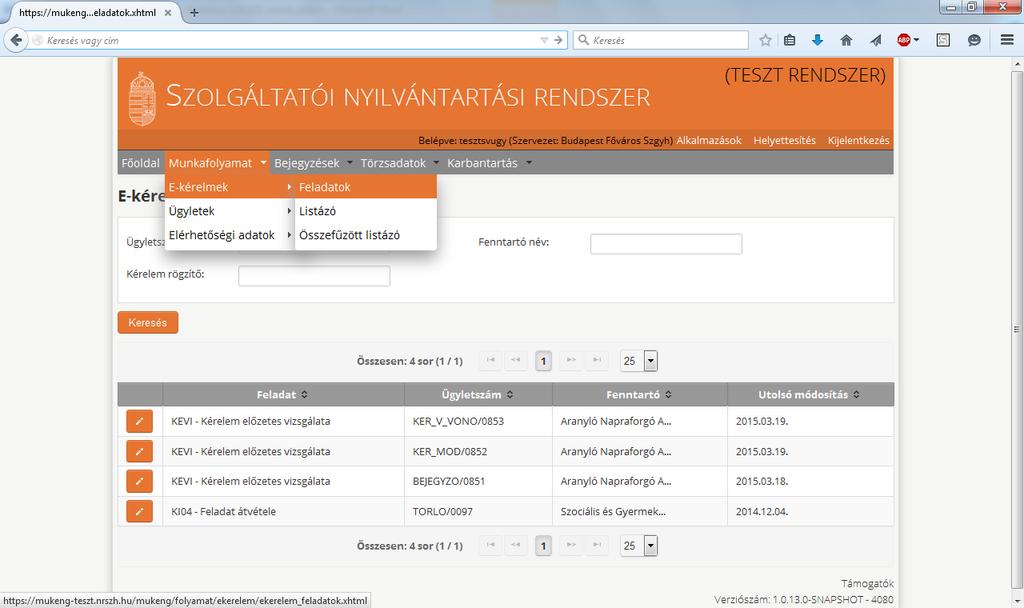Edit the KER_V_VONO/0853 row pencil icon
This screenshot has height=608, width=1024.
coord(139,421)
